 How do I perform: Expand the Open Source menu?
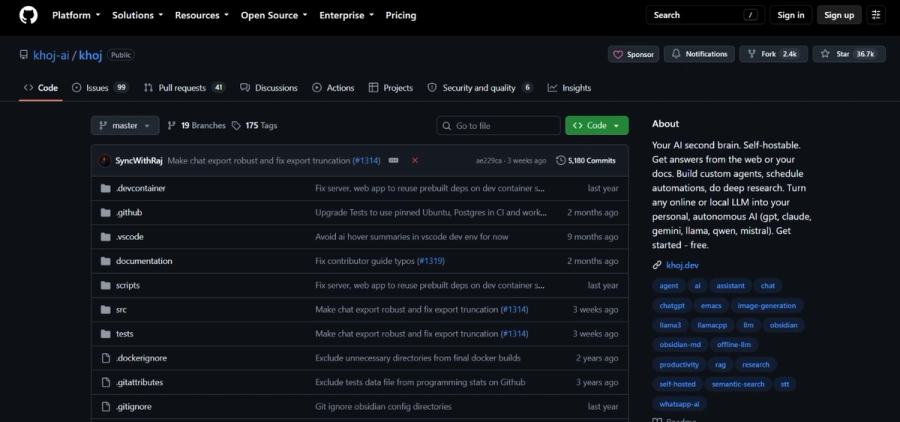274,16
